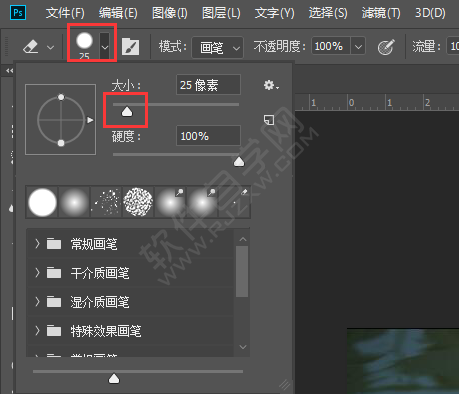
Task: Select the soft round recent brush
Action: [74, 202]
